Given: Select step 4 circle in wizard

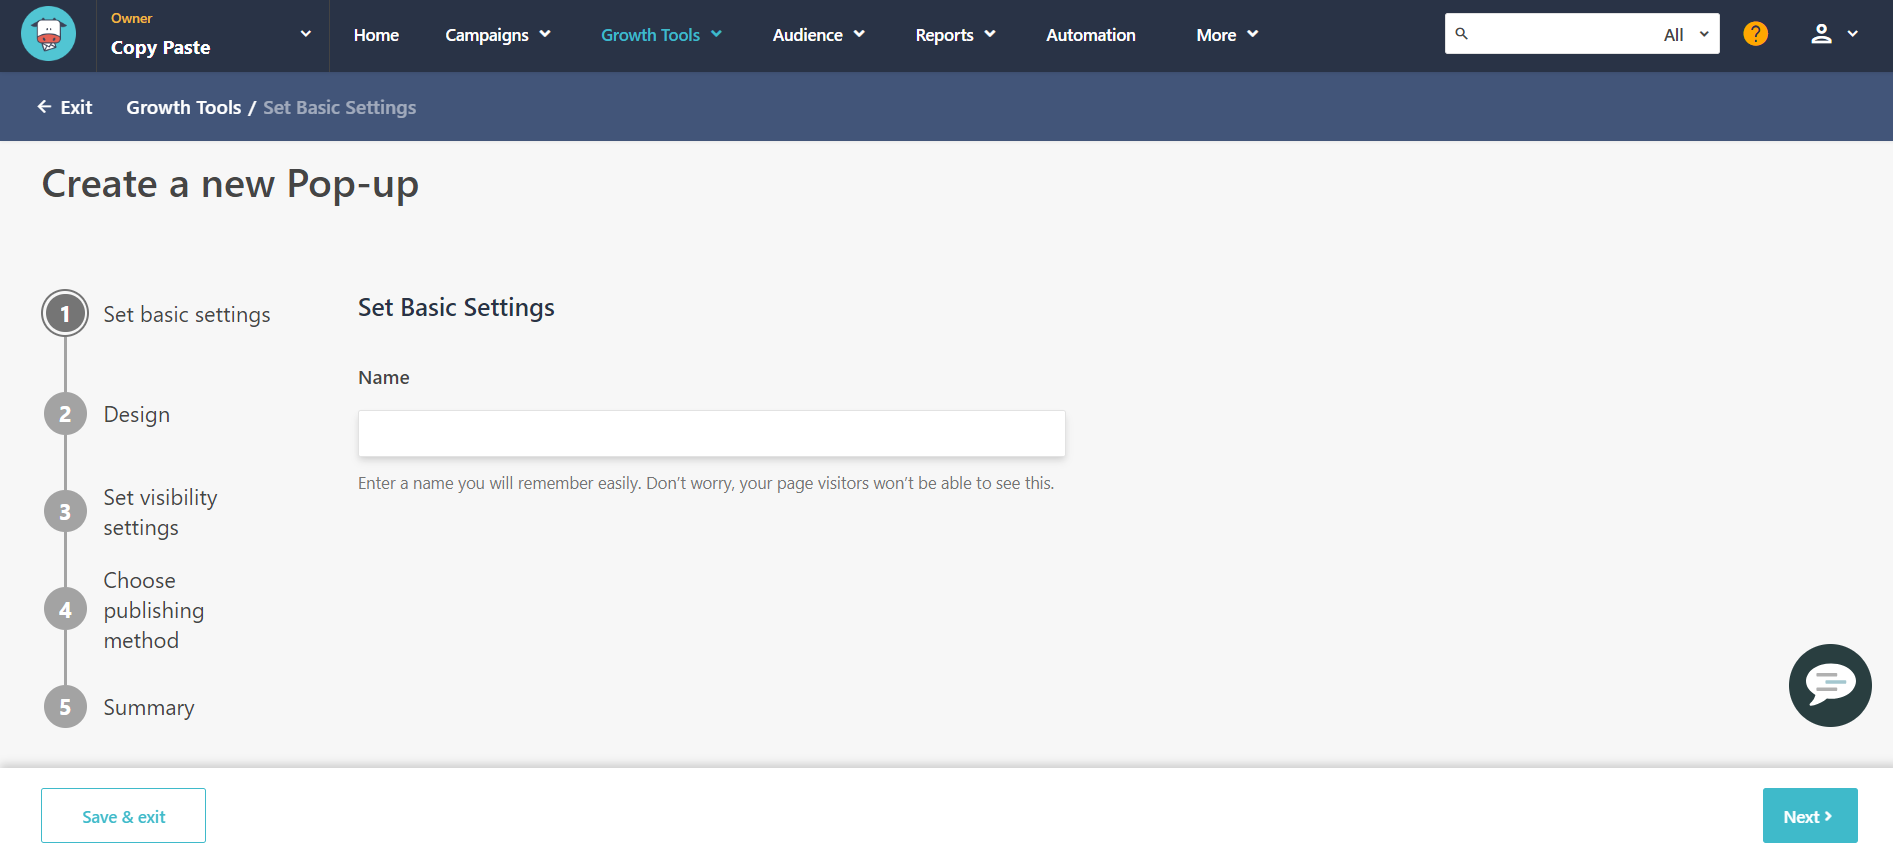Looking at the screenshot, I should point(65,610).
